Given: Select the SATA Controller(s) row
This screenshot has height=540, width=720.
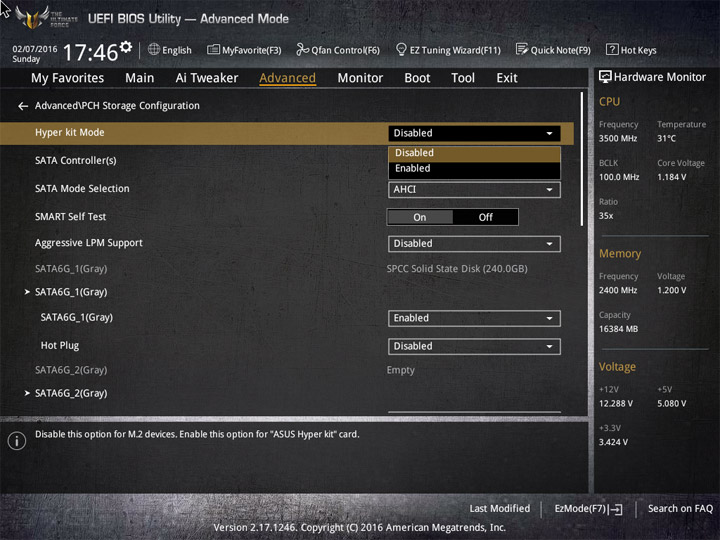Looking at the screenshot, I should pyautogui.click(x=76, y=161).
